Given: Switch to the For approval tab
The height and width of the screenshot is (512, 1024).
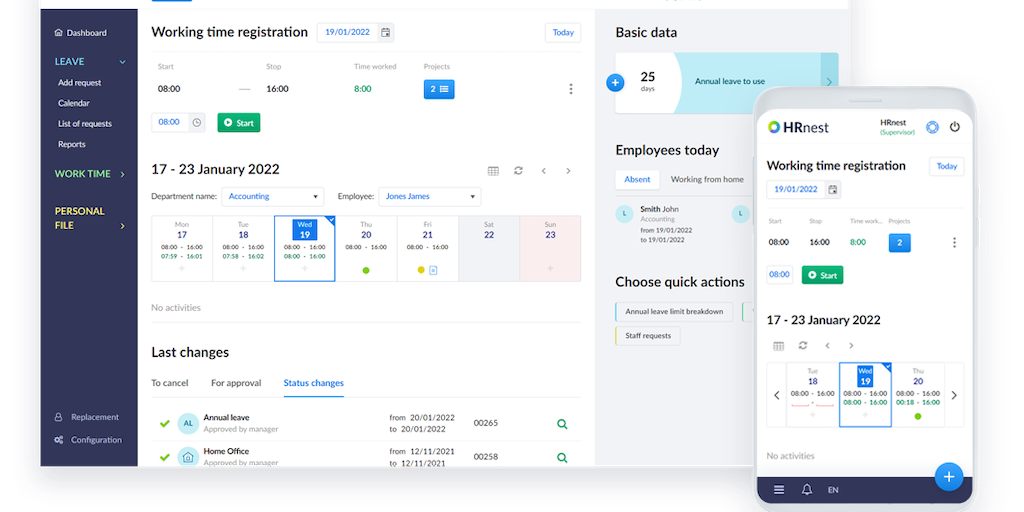Looking at the screenshot, I should click(236, 383).
